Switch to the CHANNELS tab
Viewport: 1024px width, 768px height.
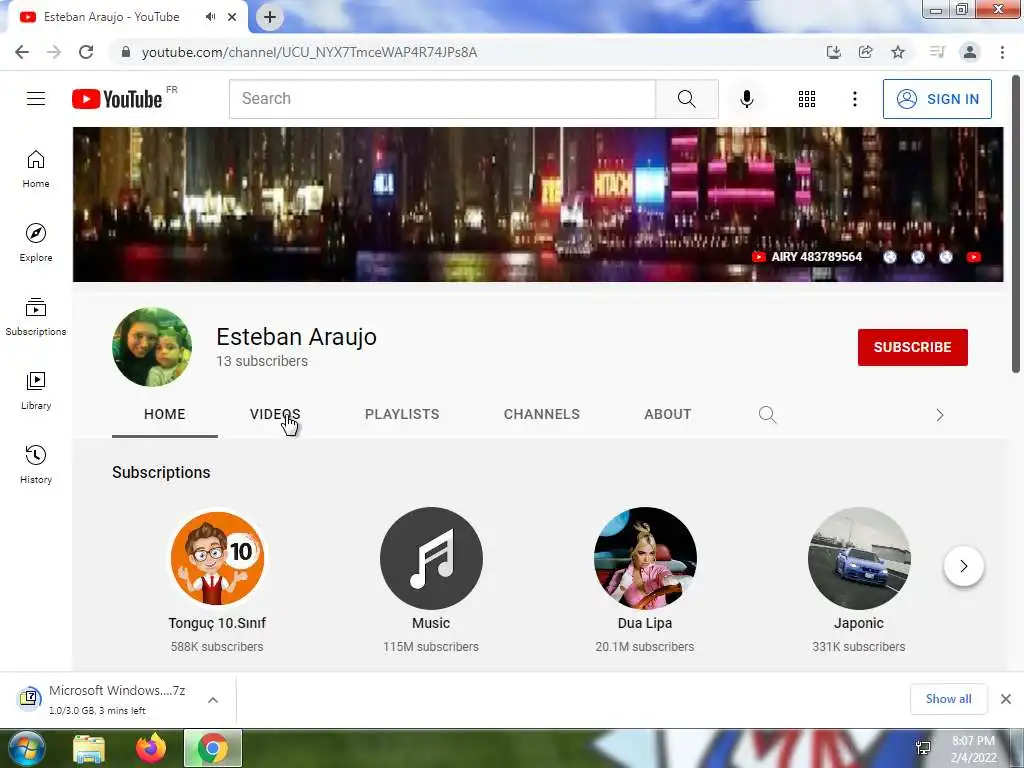pos(541,414)
